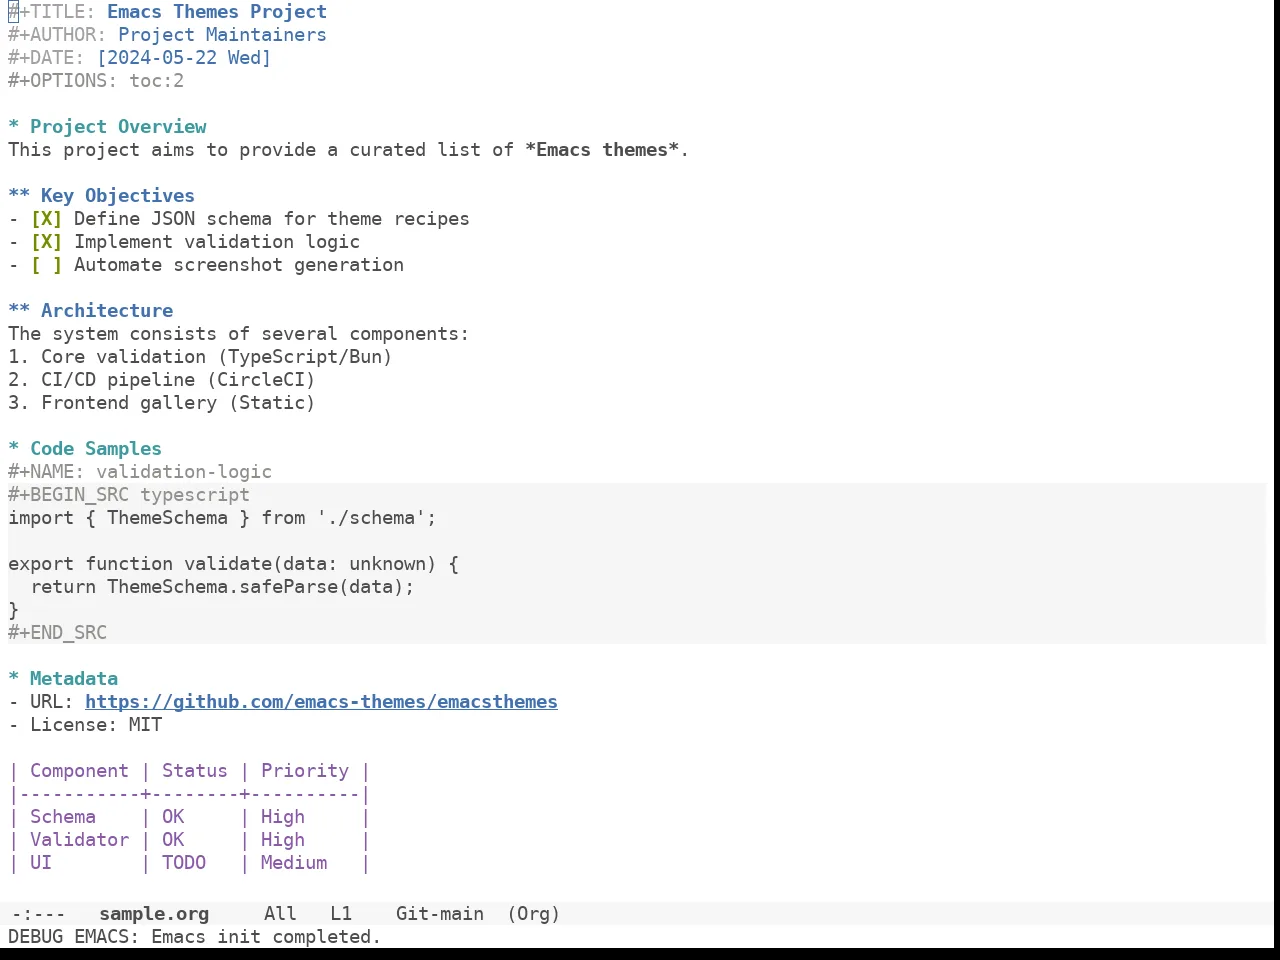Click the #+END_SRC block delimiter
The width and height of the screenshot is (1280, 960).
tap(57, 633)
